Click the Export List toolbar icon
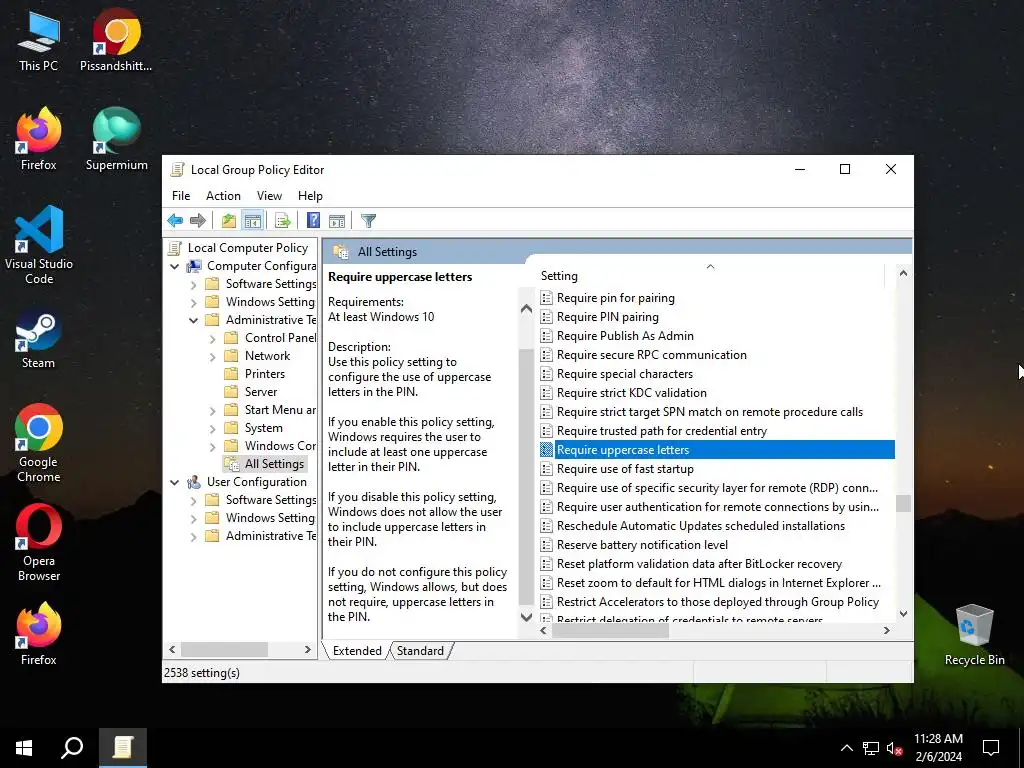This screenshot has height=768, width=1024. [283, 221]
